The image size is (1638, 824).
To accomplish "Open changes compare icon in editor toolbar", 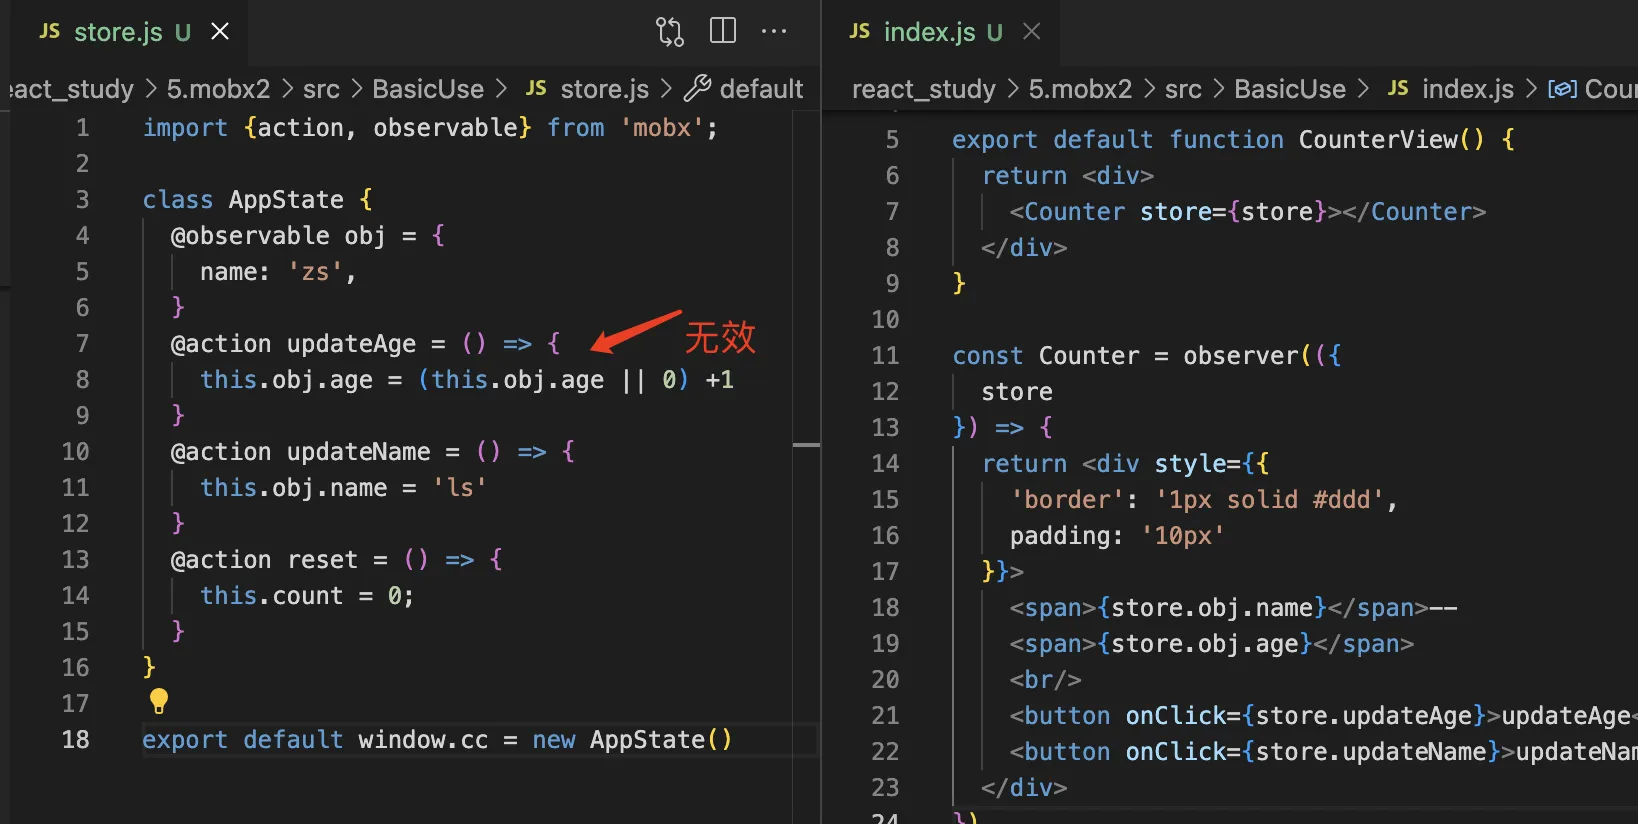I will pyautogui.click(x=670, y=32).
